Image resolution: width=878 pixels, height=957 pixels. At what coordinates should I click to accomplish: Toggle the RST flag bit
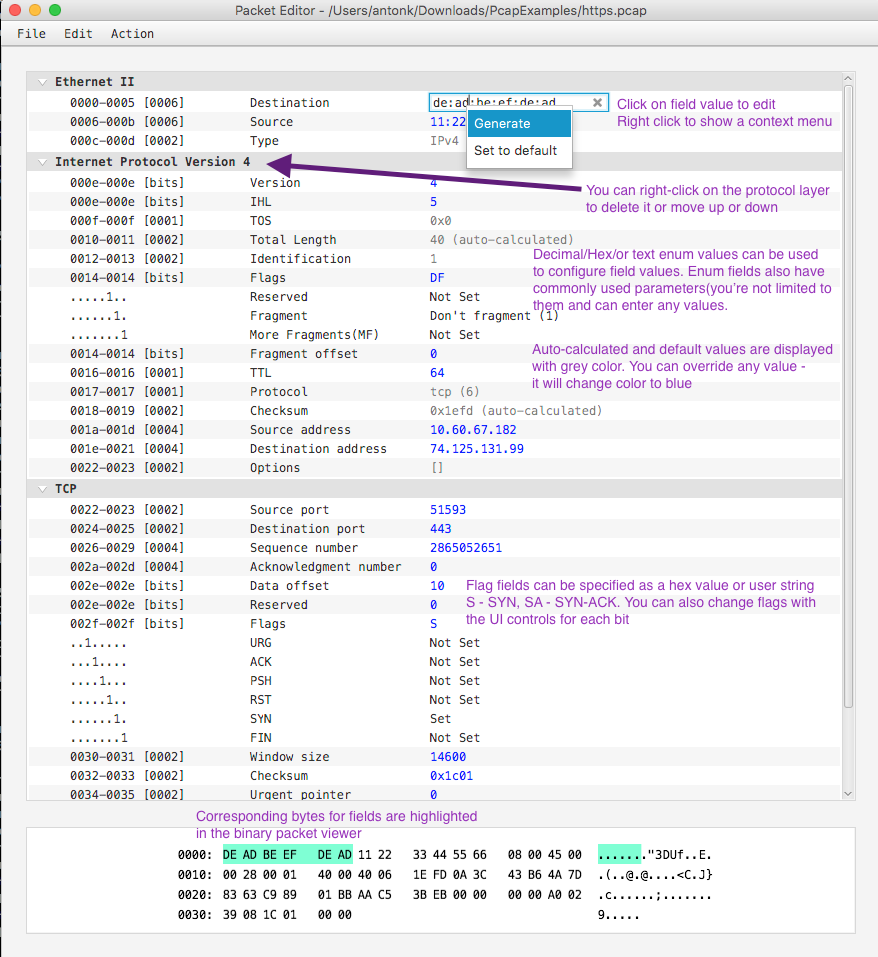pos(455,699)
